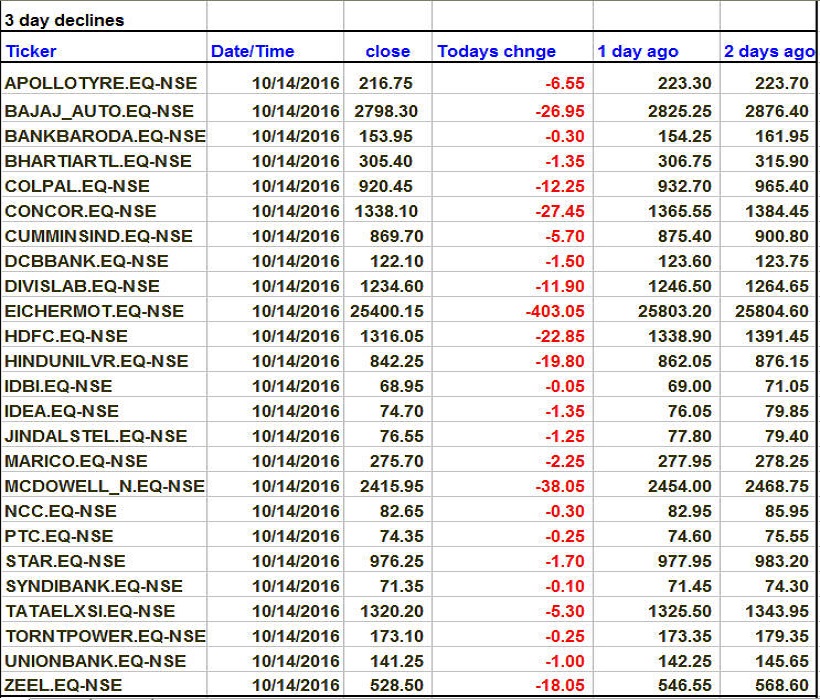
Task: Select the Todays chnge column header
Action: [496, 51]
